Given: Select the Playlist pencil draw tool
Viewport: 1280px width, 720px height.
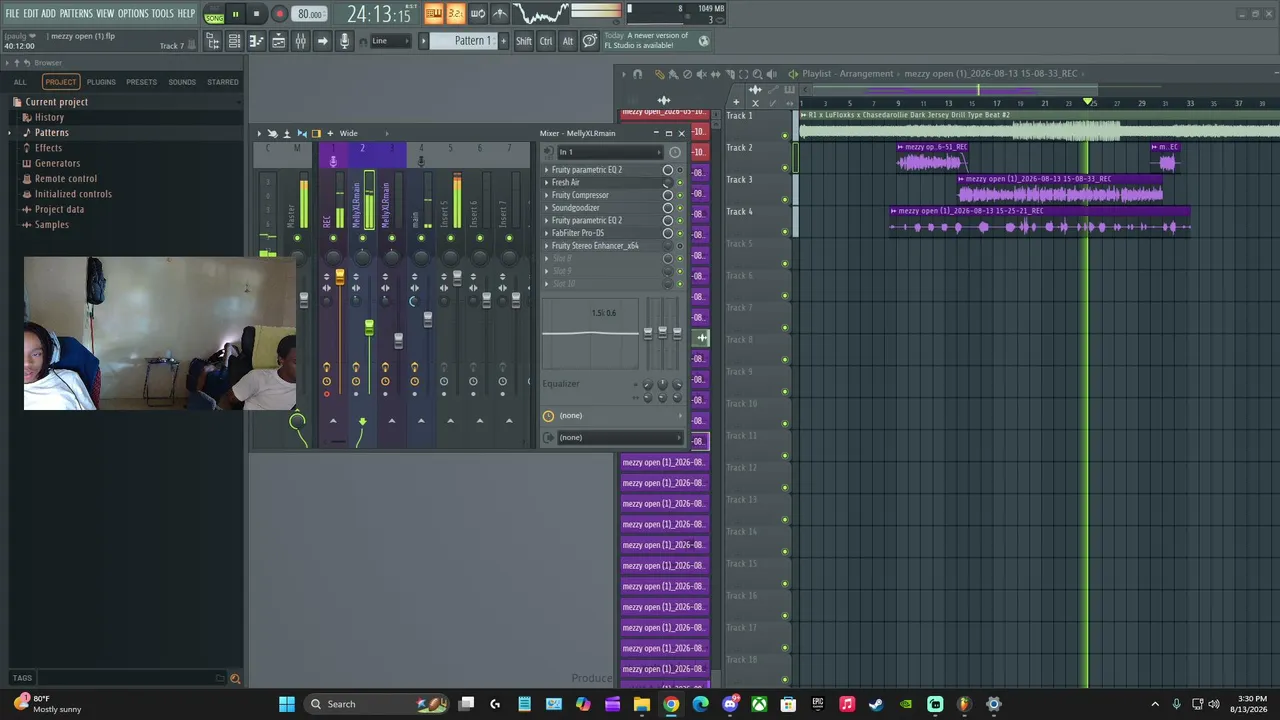Looking at the screenshot, I should pyautogui.click(x=659, y=74).
